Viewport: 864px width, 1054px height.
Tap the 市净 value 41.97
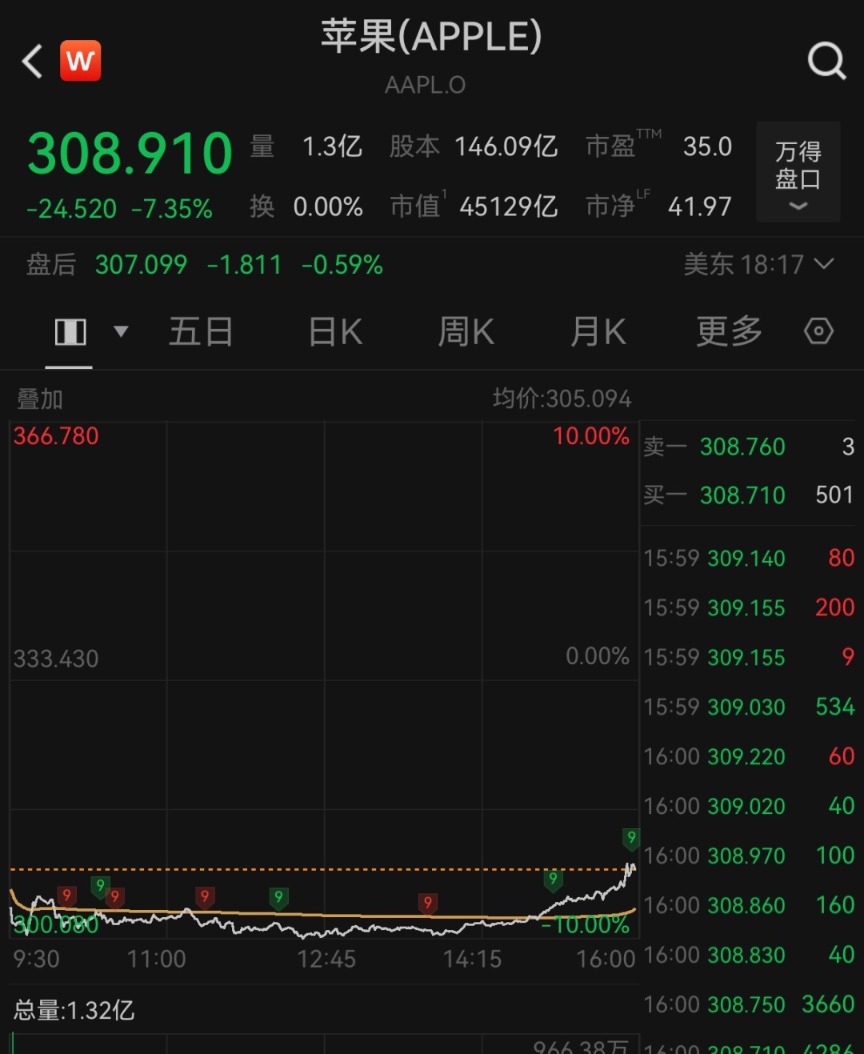pos(699,207)
